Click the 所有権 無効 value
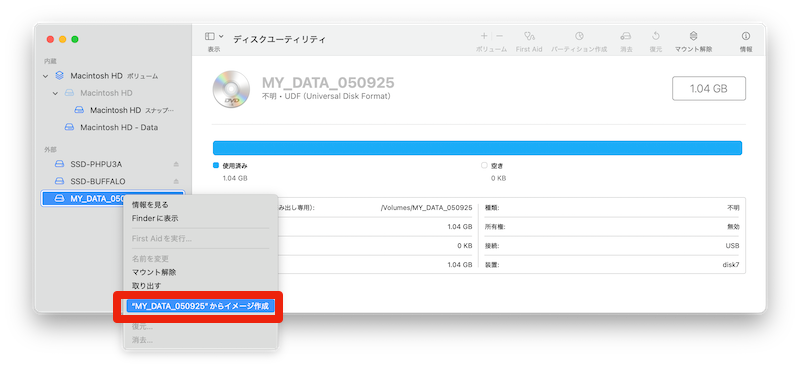The image size is (800, 366). pos(733,227)
